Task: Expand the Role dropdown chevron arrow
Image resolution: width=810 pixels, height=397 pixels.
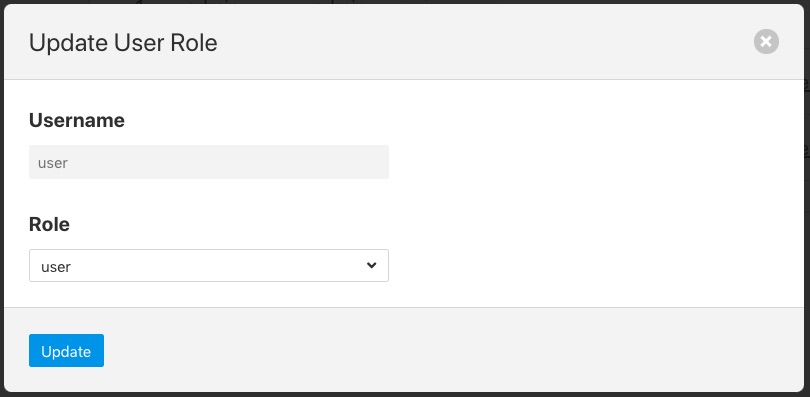Action: point(371,265)
